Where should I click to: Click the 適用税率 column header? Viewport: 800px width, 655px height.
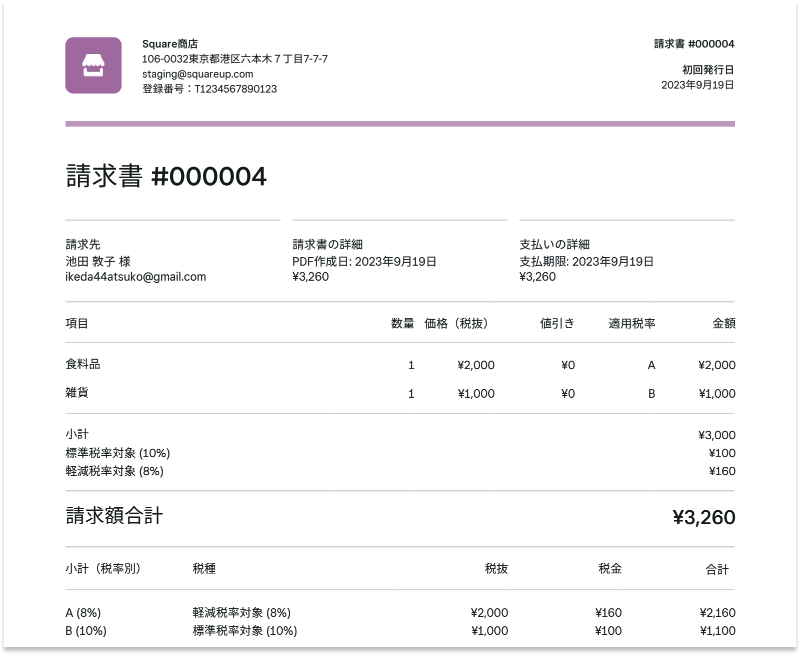point(632,323)
